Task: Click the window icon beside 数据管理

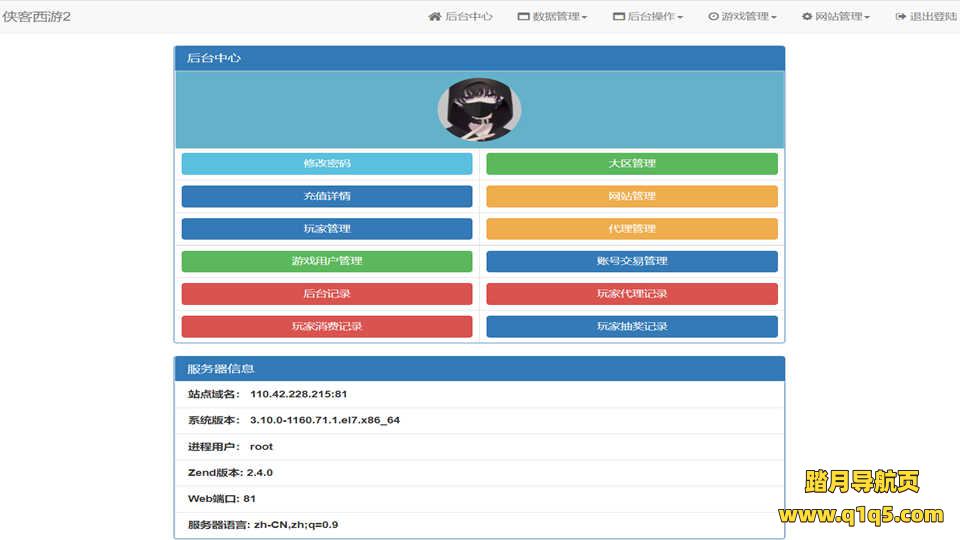Action: pos(523,17)
